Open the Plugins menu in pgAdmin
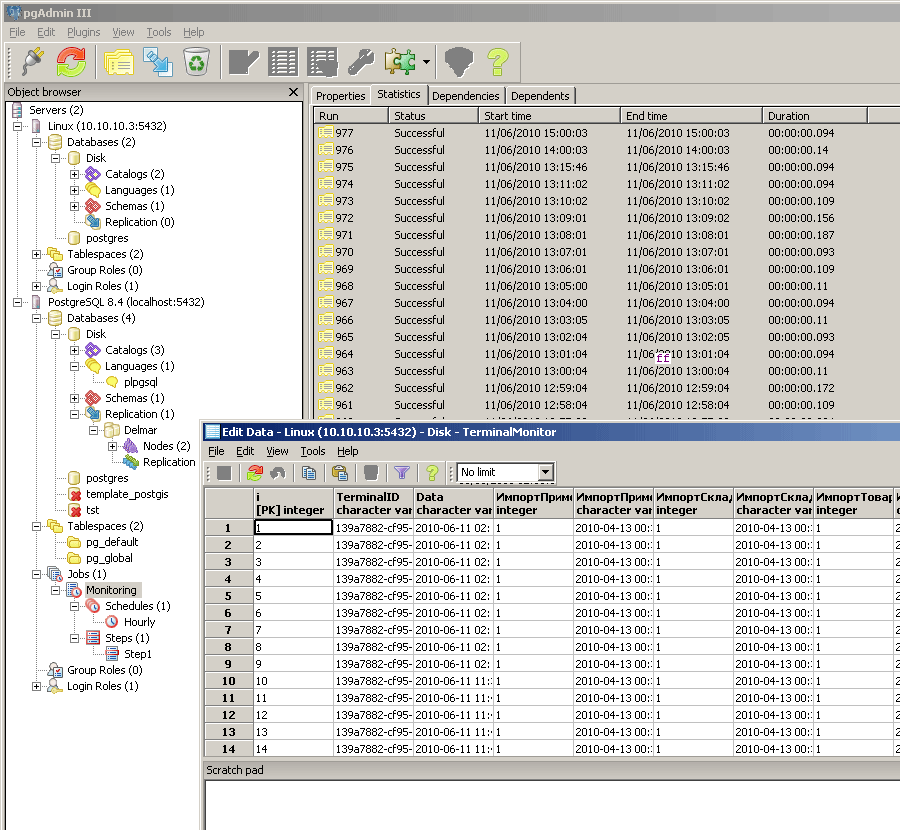The width and height of the screenshot is (900, 830). point(83,32)
